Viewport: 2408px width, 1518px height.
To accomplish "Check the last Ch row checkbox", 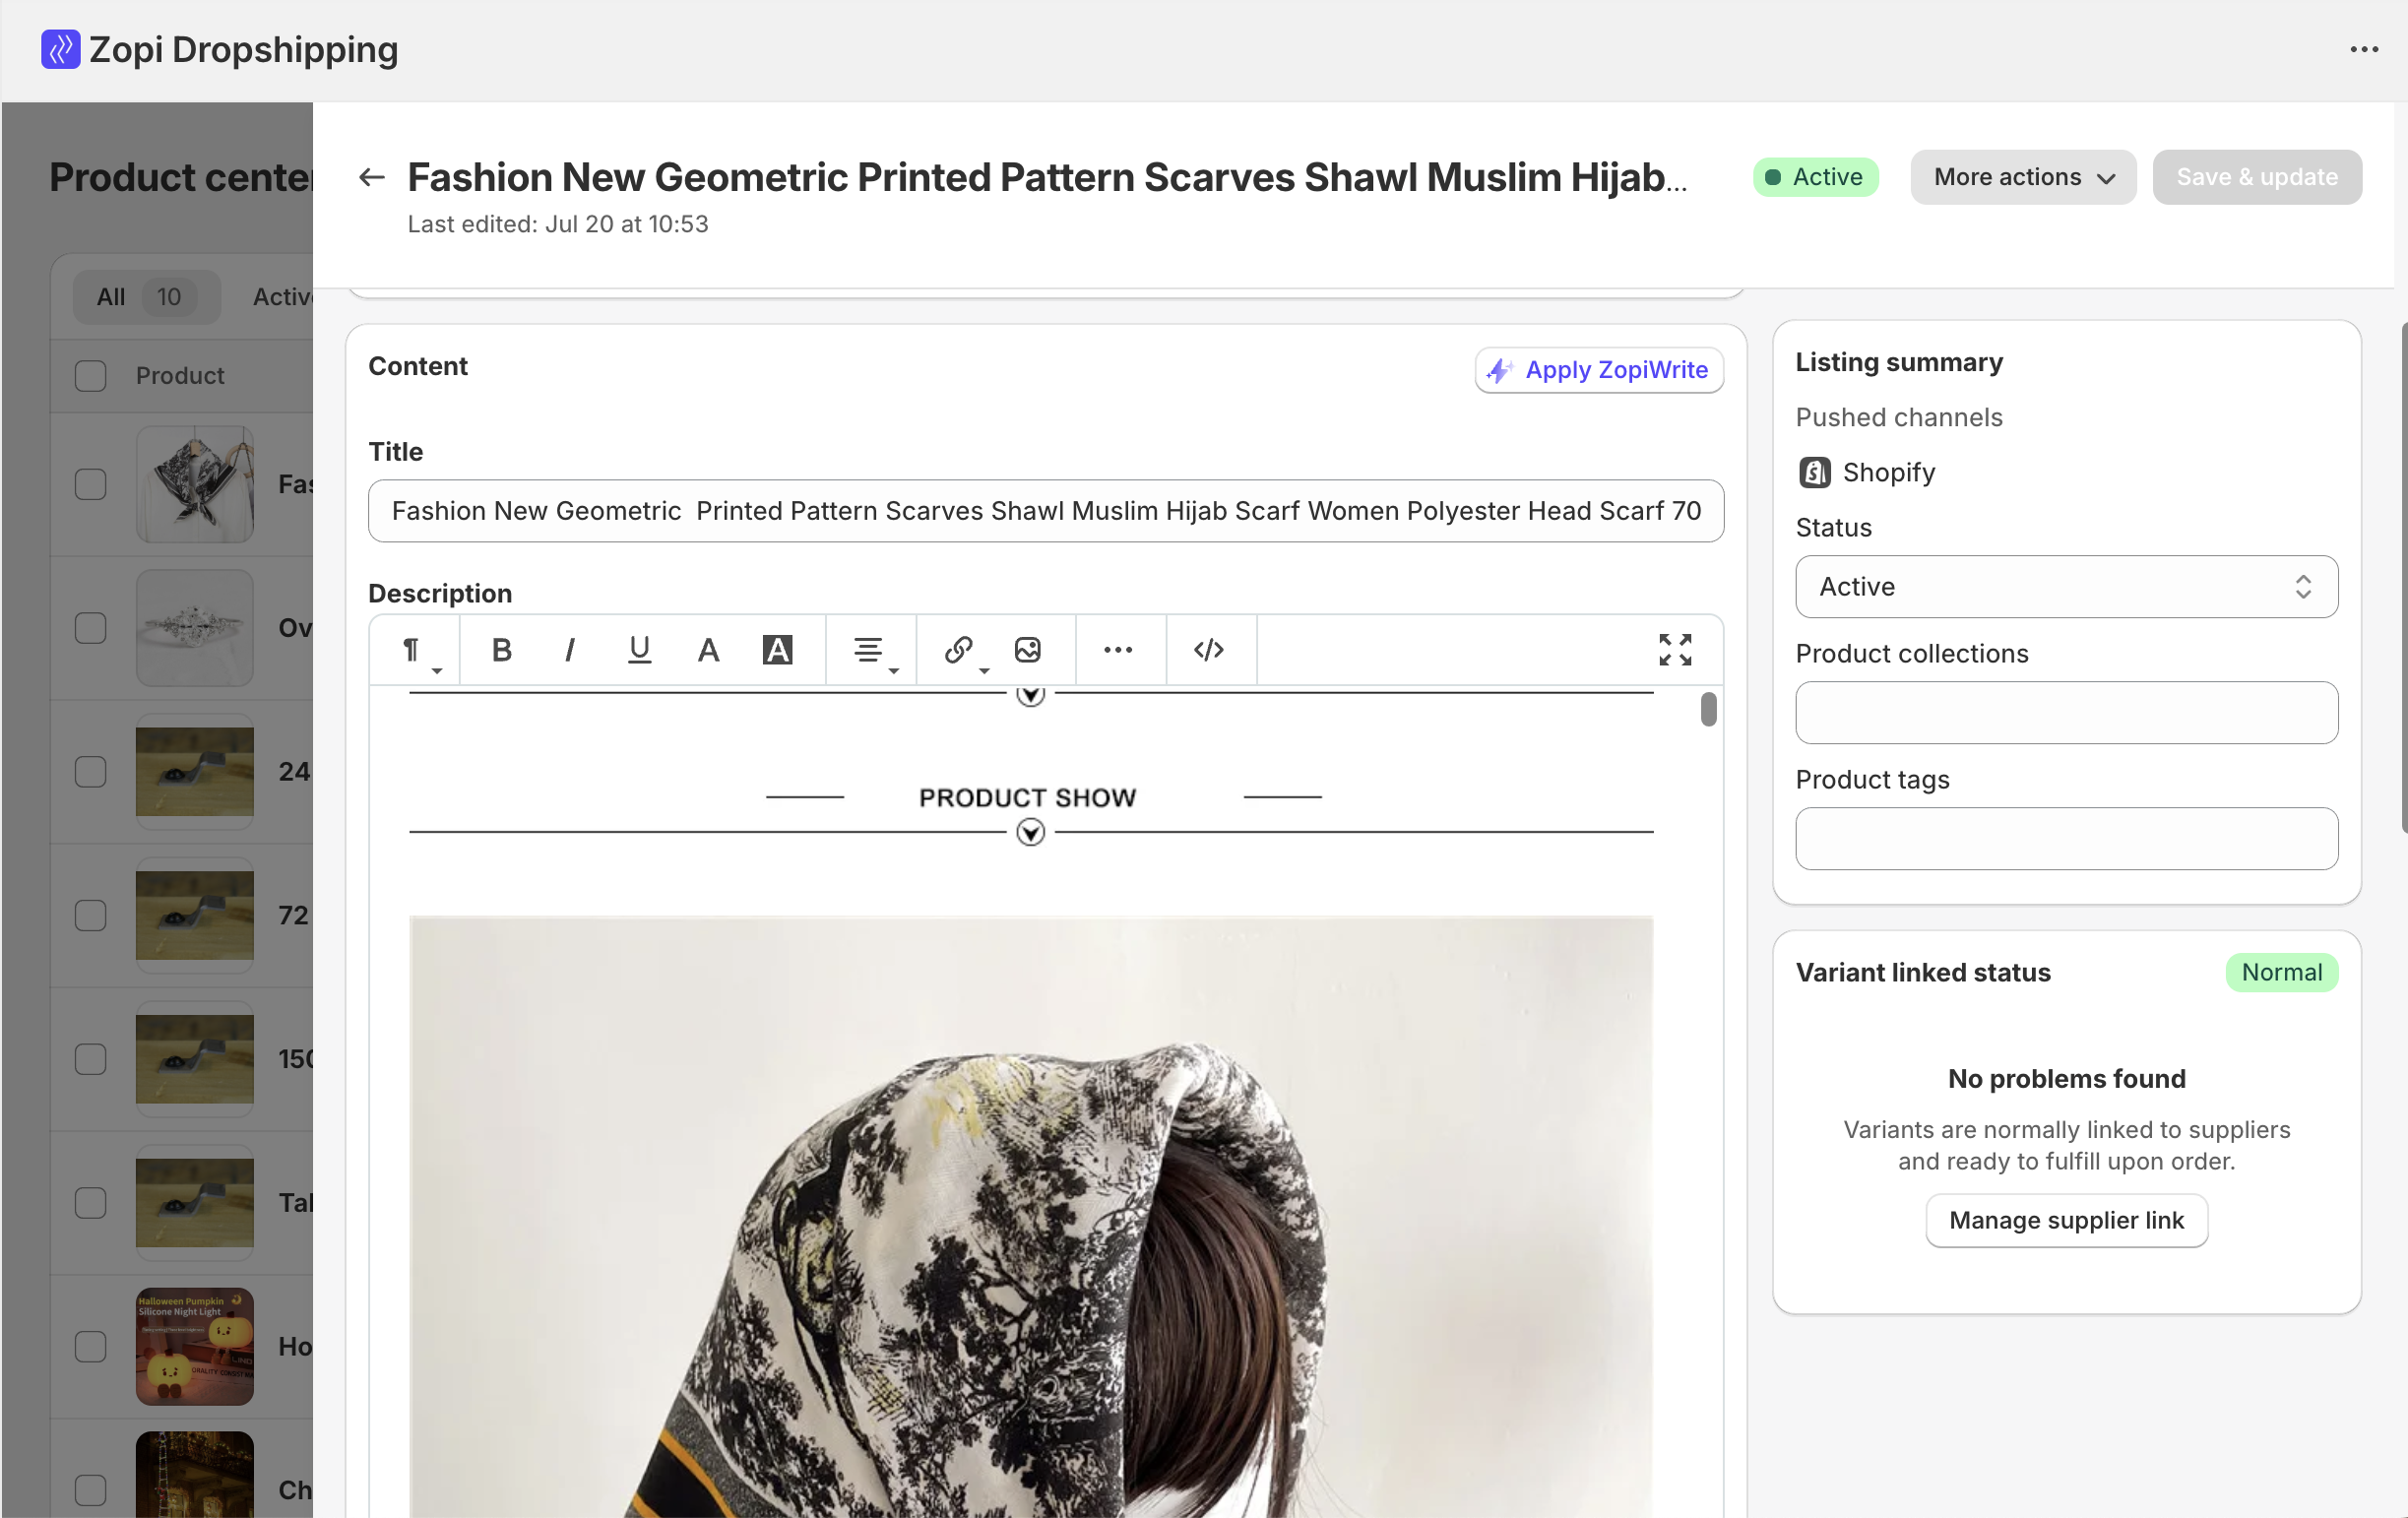I will 90,1490.
